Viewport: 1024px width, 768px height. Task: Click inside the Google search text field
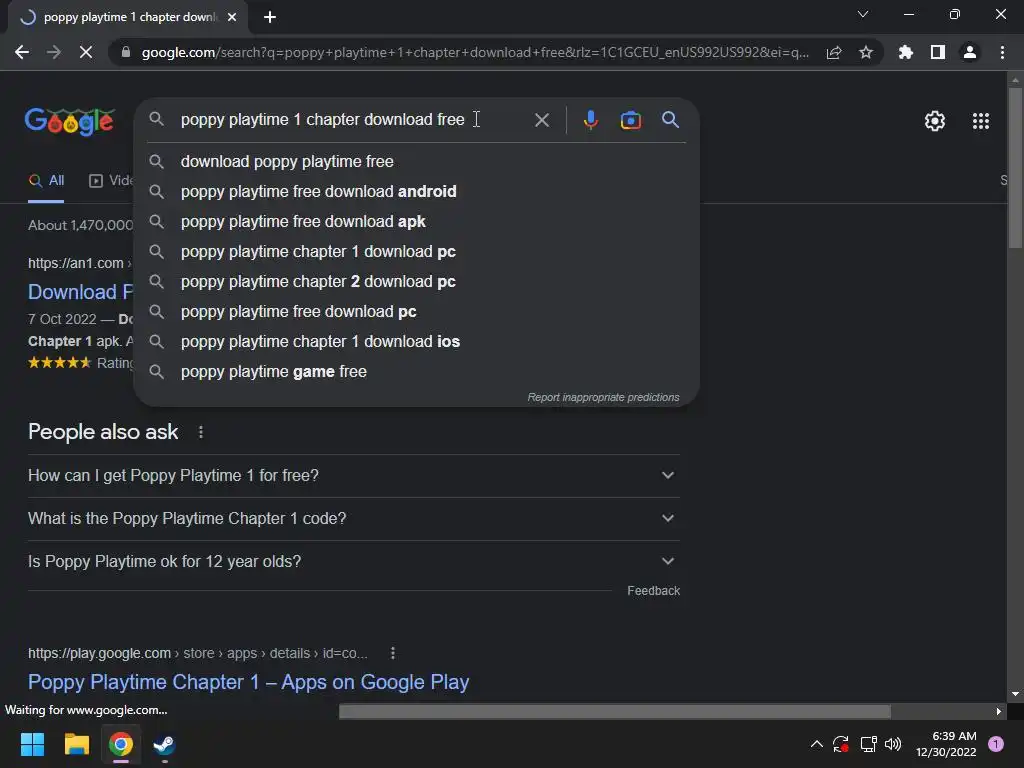click(x=353, y=120)
